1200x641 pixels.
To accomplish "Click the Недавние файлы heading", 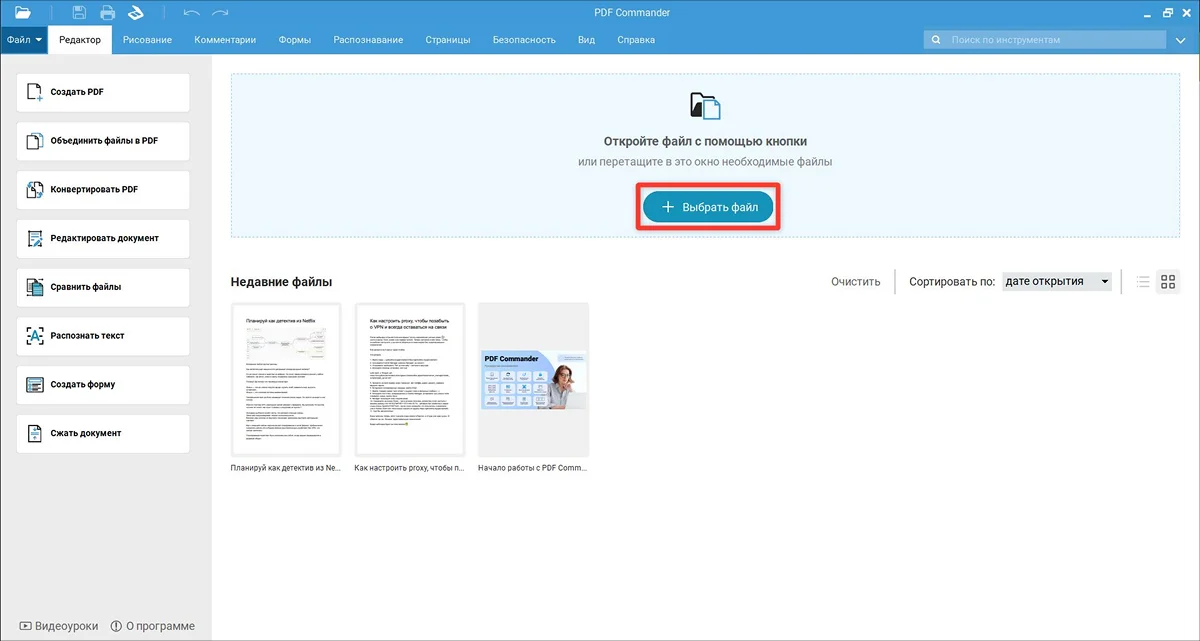I will 281,282.
